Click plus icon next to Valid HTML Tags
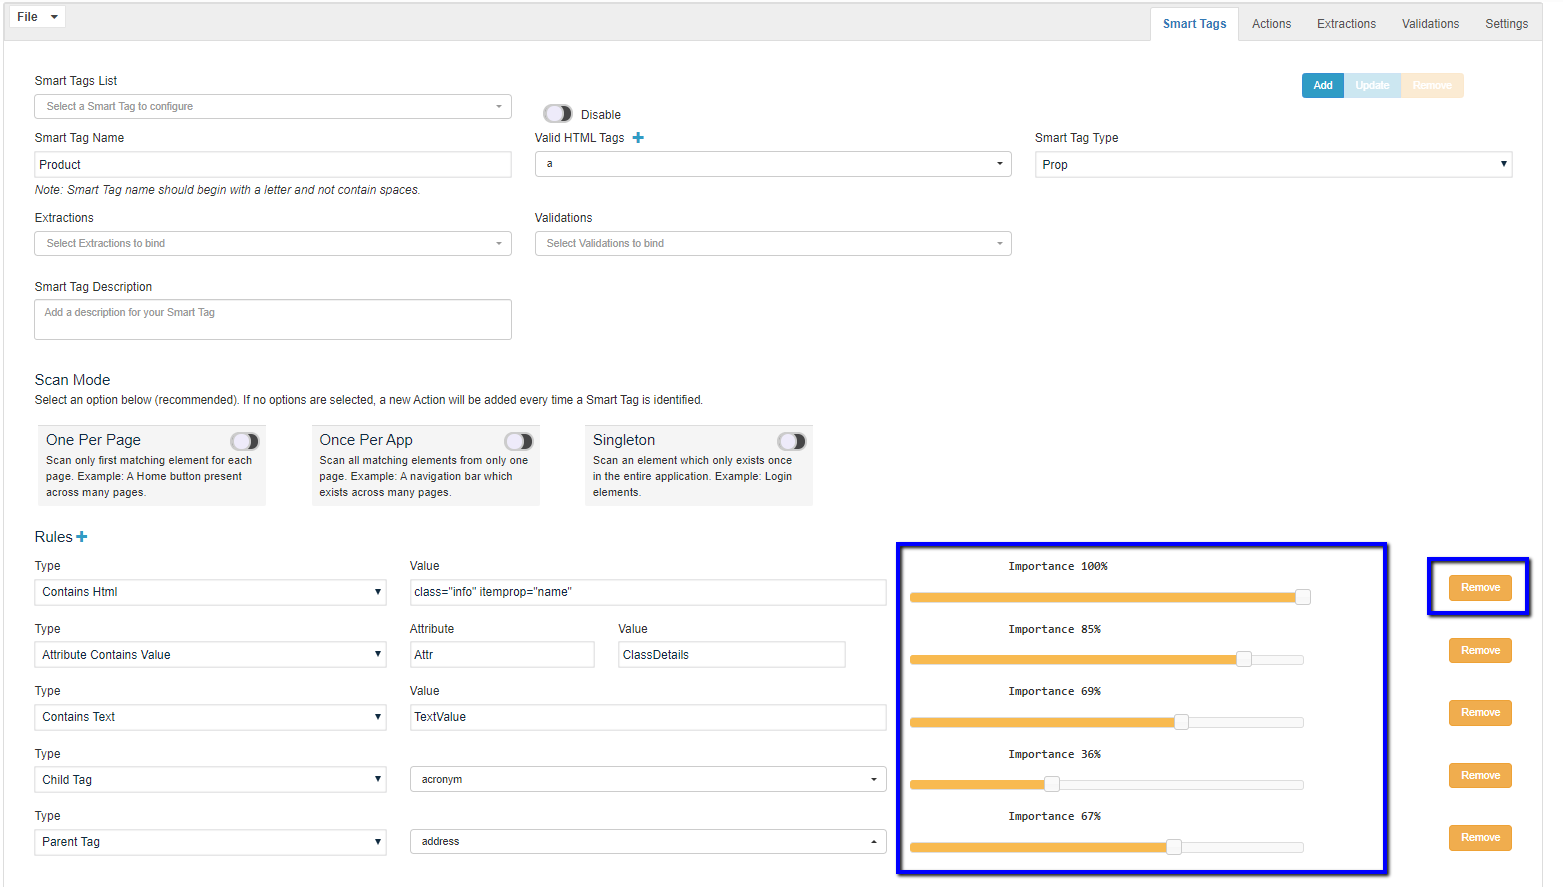 638,138
